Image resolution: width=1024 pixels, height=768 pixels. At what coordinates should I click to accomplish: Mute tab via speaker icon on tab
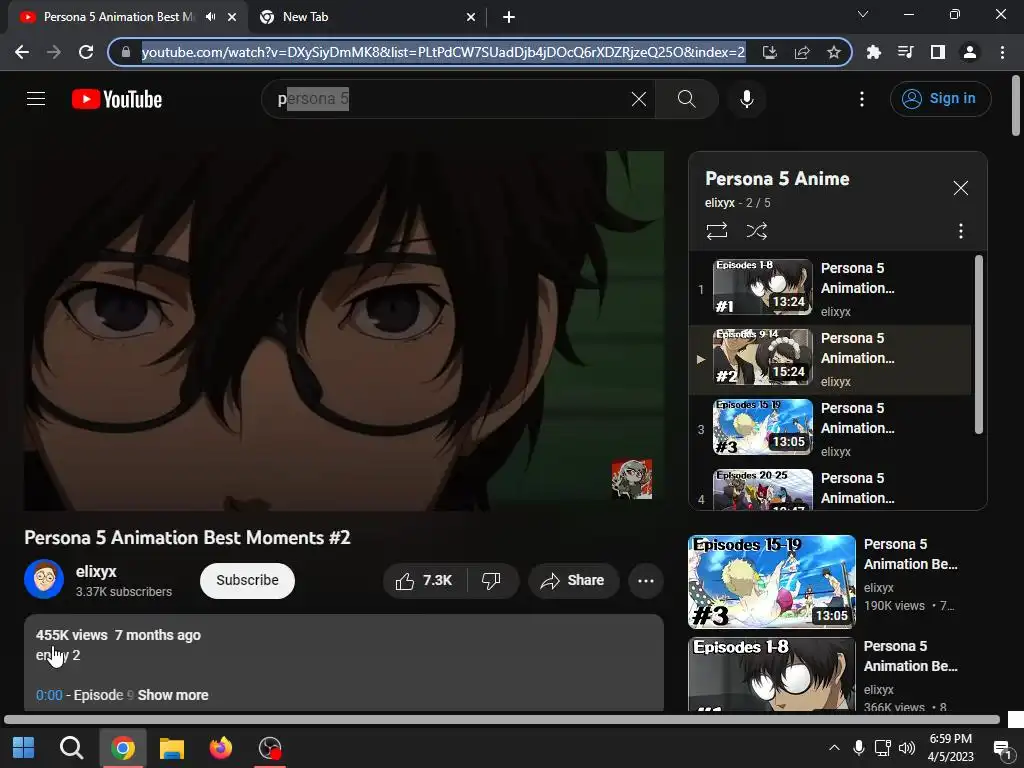210,17
